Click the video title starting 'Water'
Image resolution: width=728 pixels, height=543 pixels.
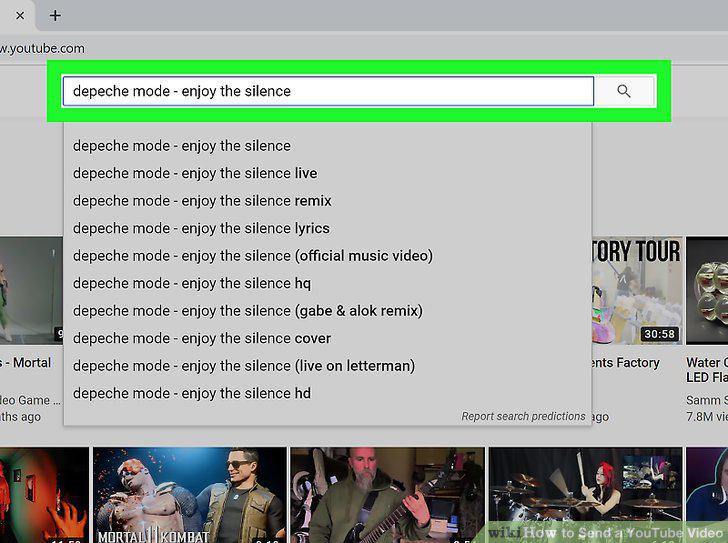click(x=707, y=370)
